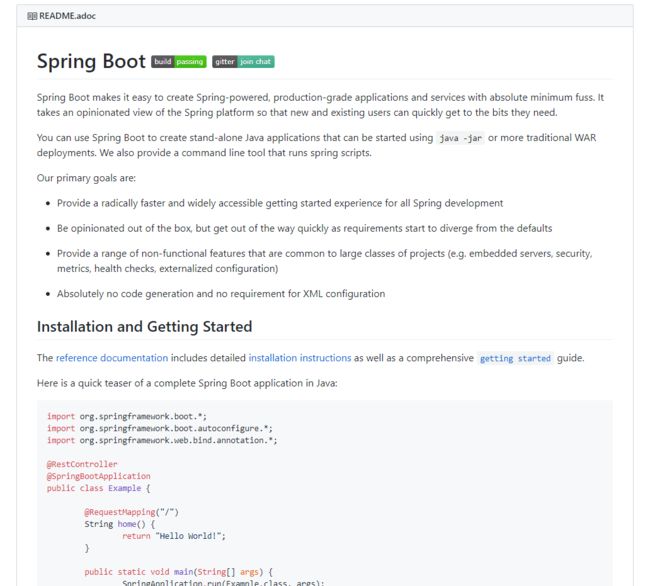Viewport: 650px width, 586px height.
Task: Click the paragraph beginning 'Spring Boot makes it easy'
Action: 320,105
